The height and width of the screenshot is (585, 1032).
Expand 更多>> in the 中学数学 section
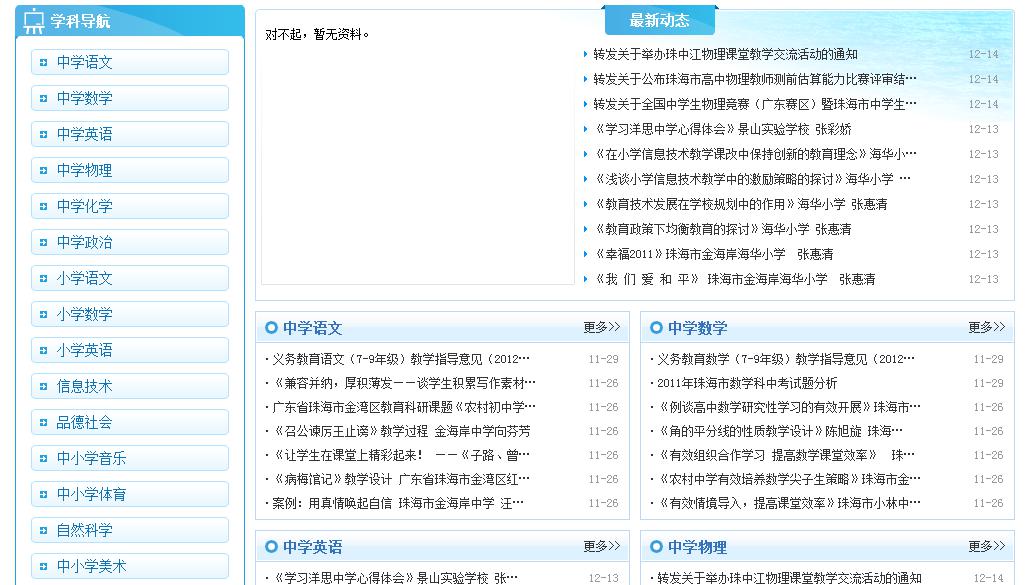point(986,327)
